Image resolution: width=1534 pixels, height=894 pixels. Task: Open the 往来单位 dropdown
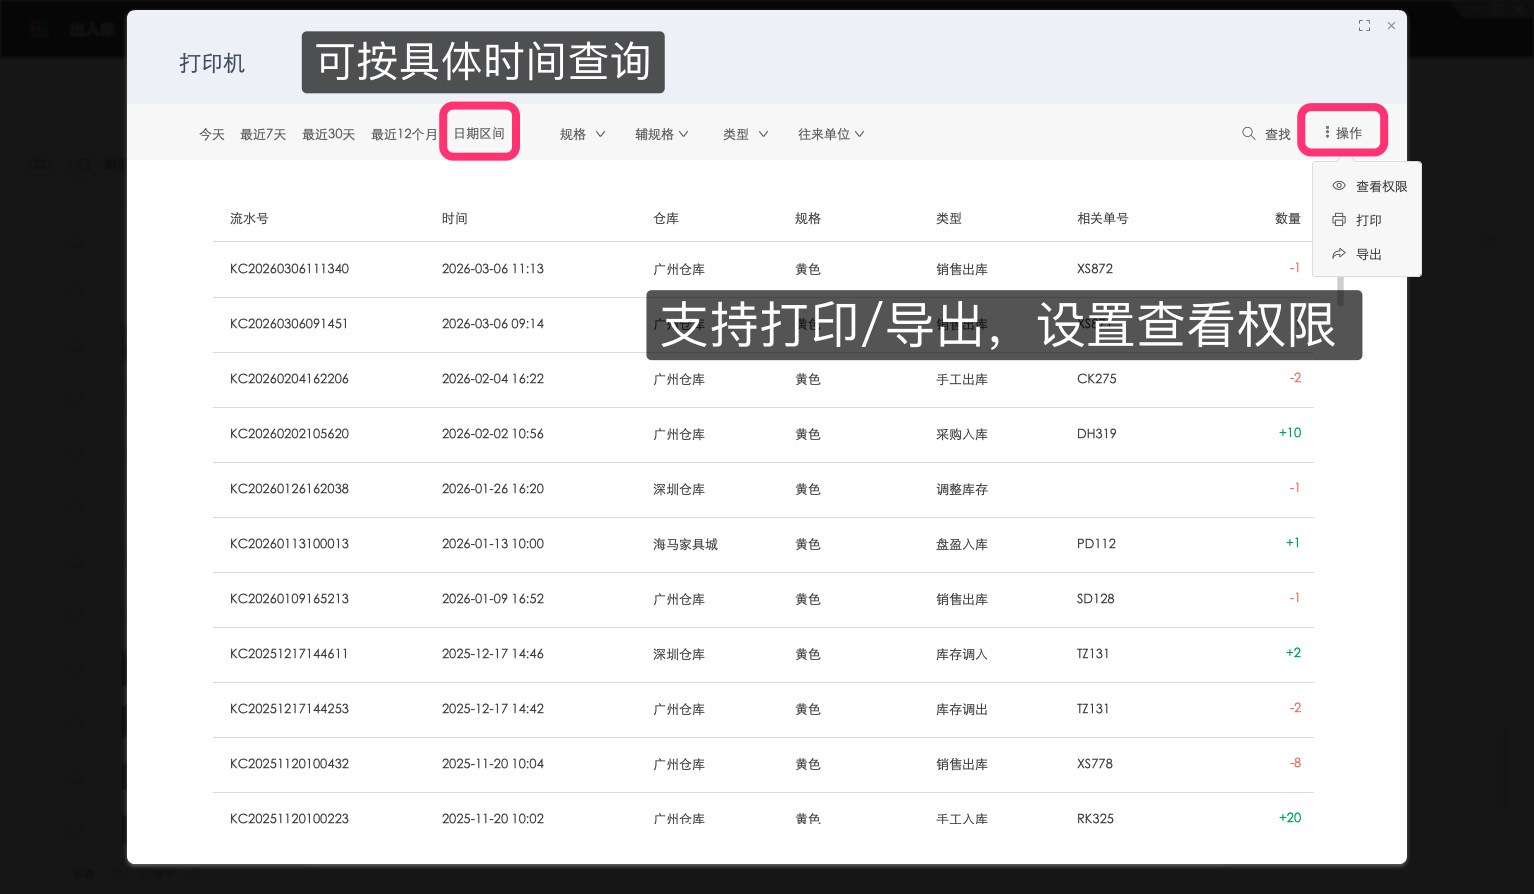(x=831, y=133)
